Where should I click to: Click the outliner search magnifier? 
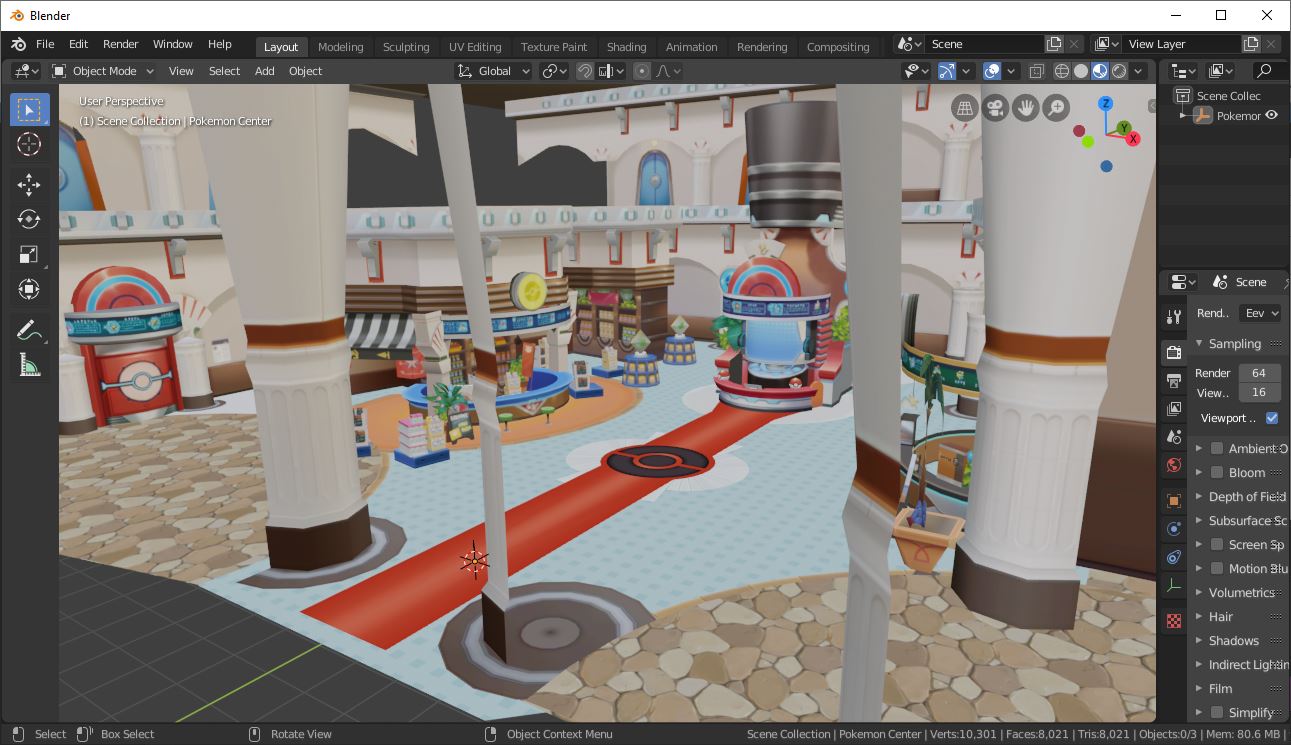tap(1265, 71)
